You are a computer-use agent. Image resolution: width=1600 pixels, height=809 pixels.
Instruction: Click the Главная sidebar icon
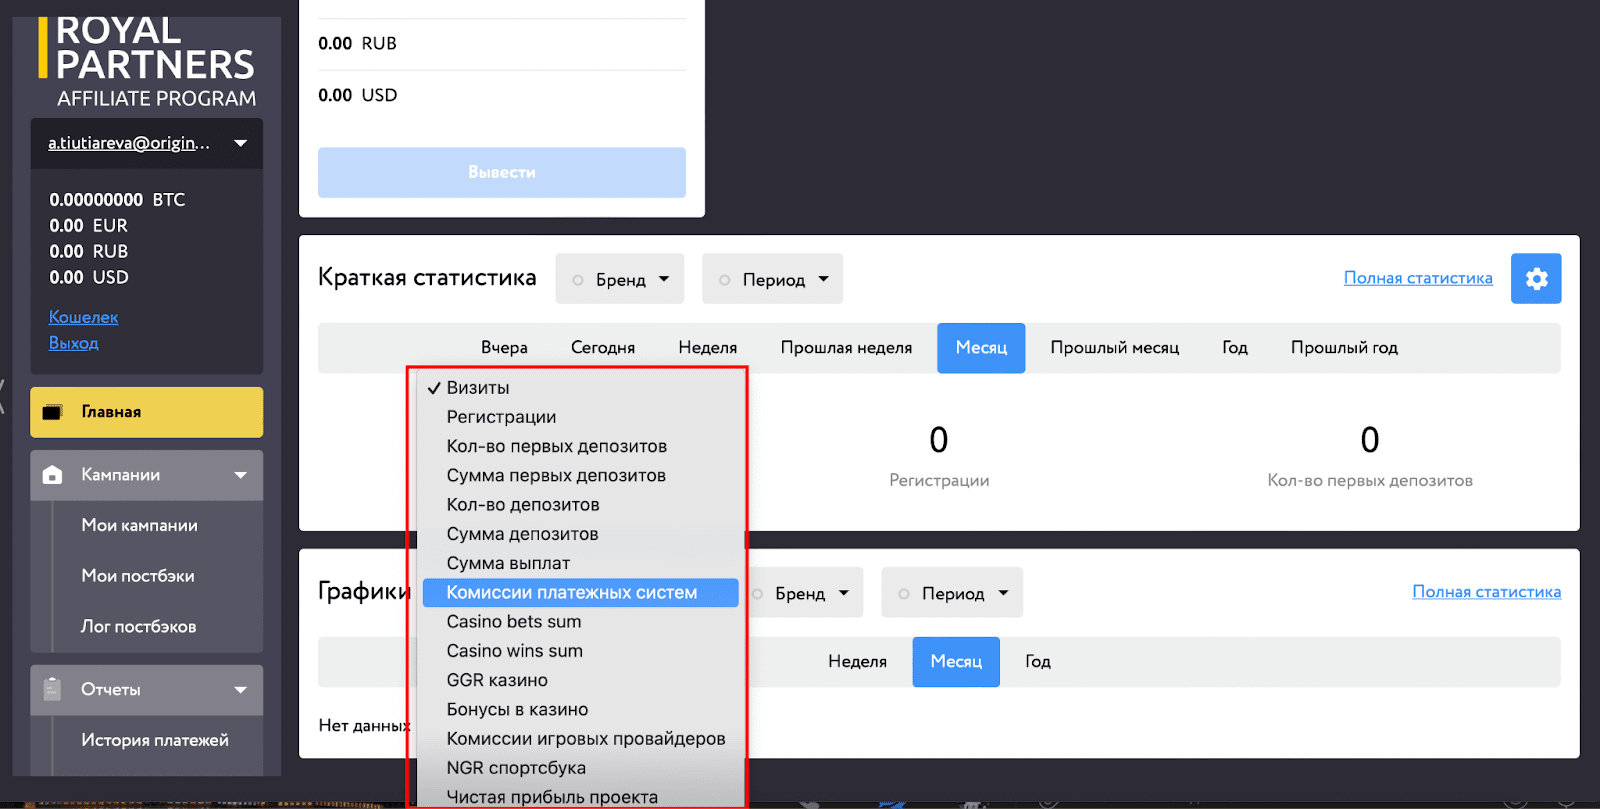tap(53, 412)
